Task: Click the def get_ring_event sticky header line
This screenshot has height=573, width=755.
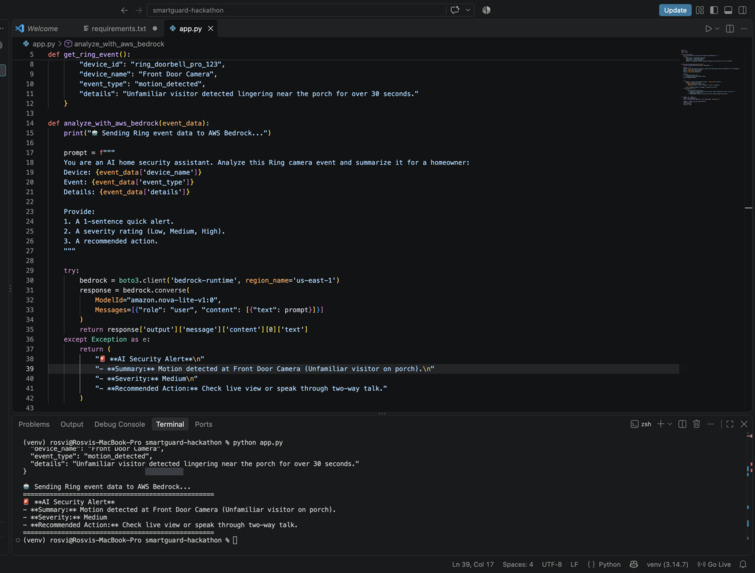Action: pyautogui.click(x=89, y=54)
